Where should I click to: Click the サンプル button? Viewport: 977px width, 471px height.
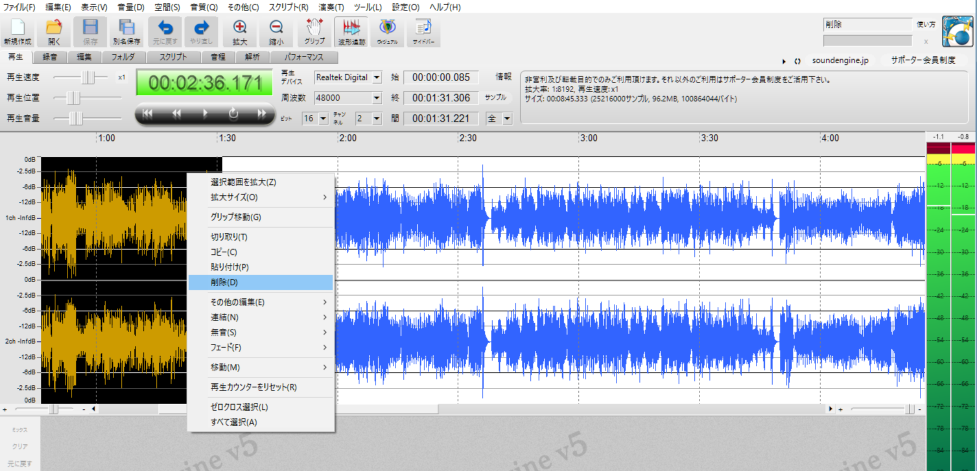495,98
